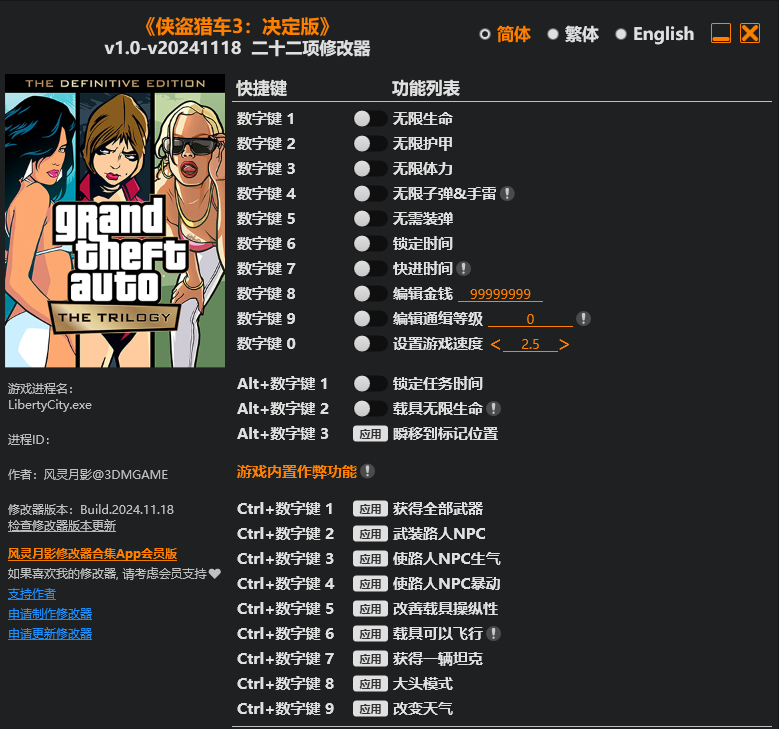The width and height of the screenshot is (779, 729).
Task: Click info icon beside 编辑通缉等级 field
Action: 583,319
